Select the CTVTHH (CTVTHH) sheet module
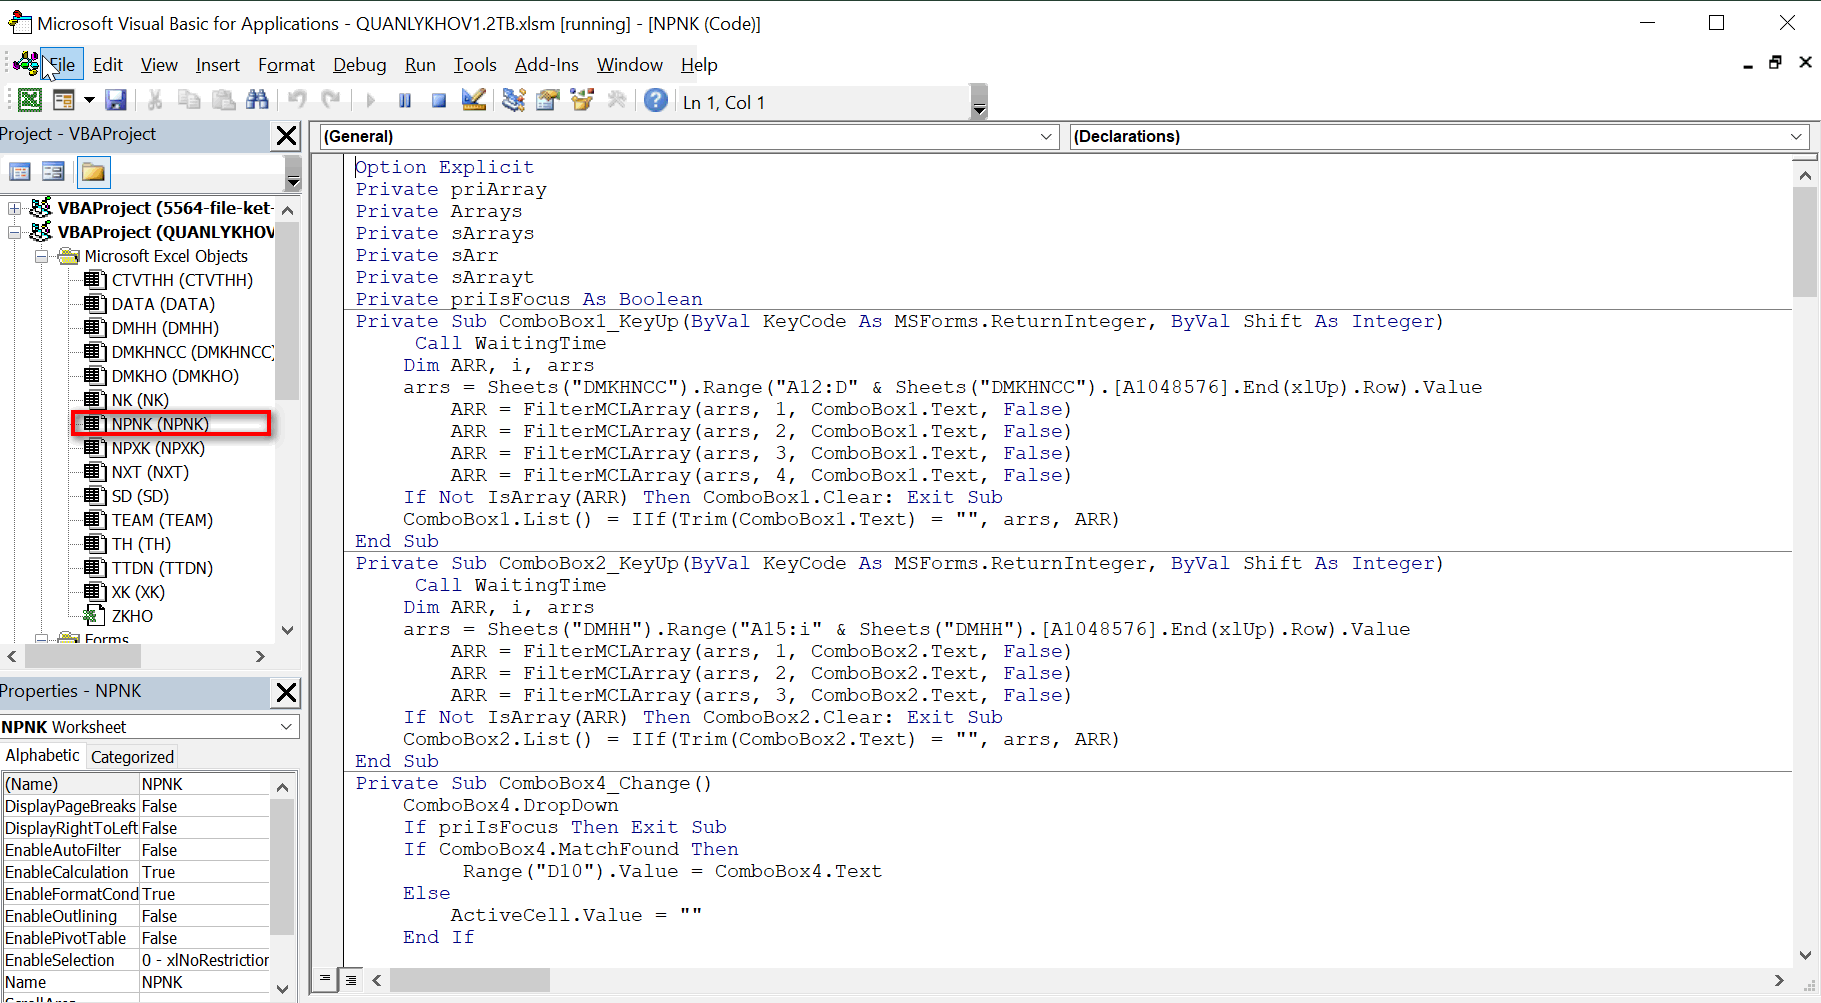Screen dimensions: 1821x1003 (x=182, y=280)
